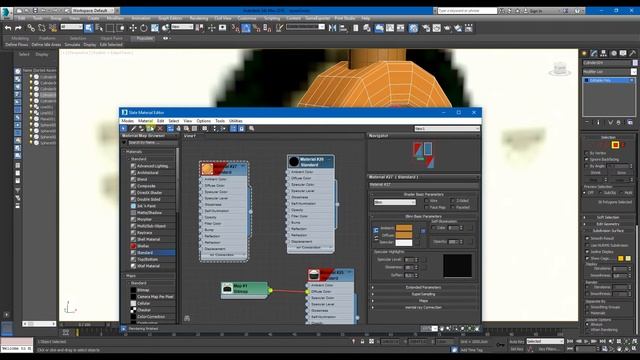This screenshot has height=360, width=640.
Task: Select the Link tool (chain icon)
Action: point(31,28)
